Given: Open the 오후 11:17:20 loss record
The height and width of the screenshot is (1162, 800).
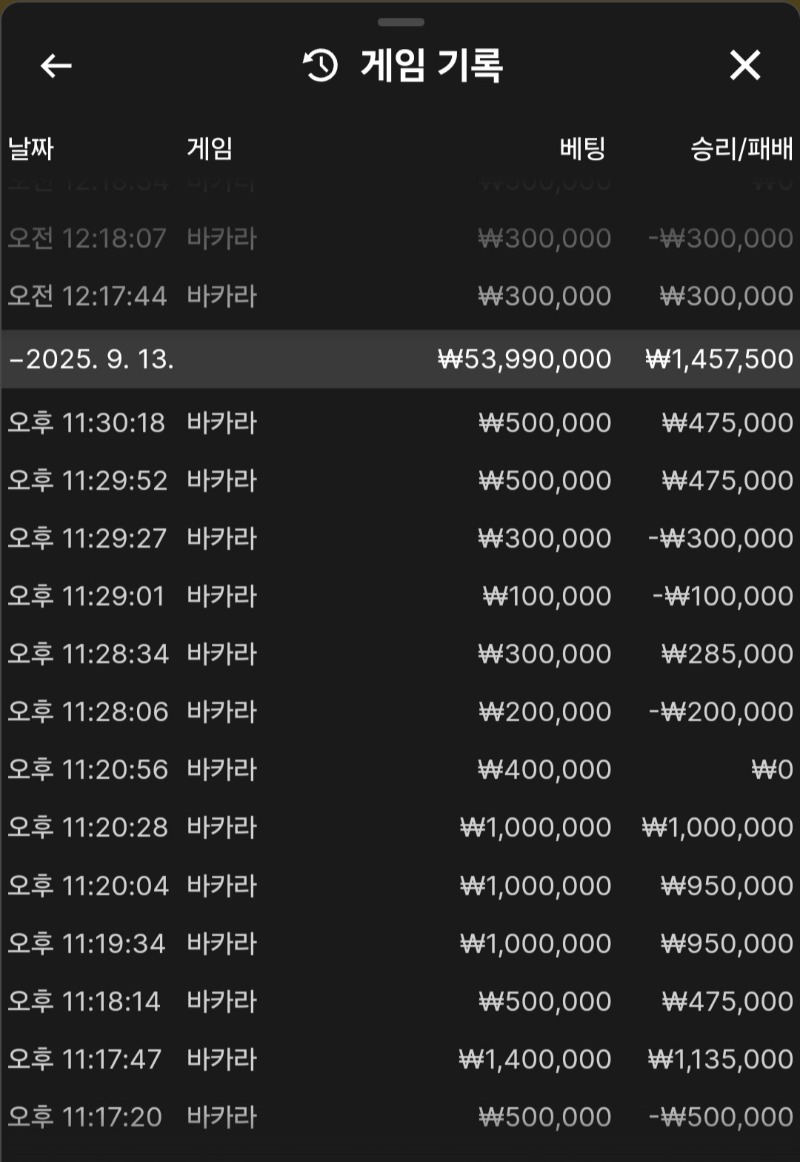Looking at the screenshot, I should [400, 1117].
